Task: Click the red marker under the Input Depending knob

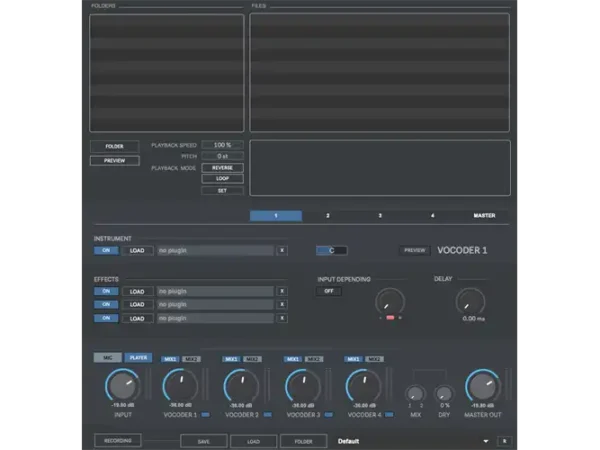Action: [390, 318]
